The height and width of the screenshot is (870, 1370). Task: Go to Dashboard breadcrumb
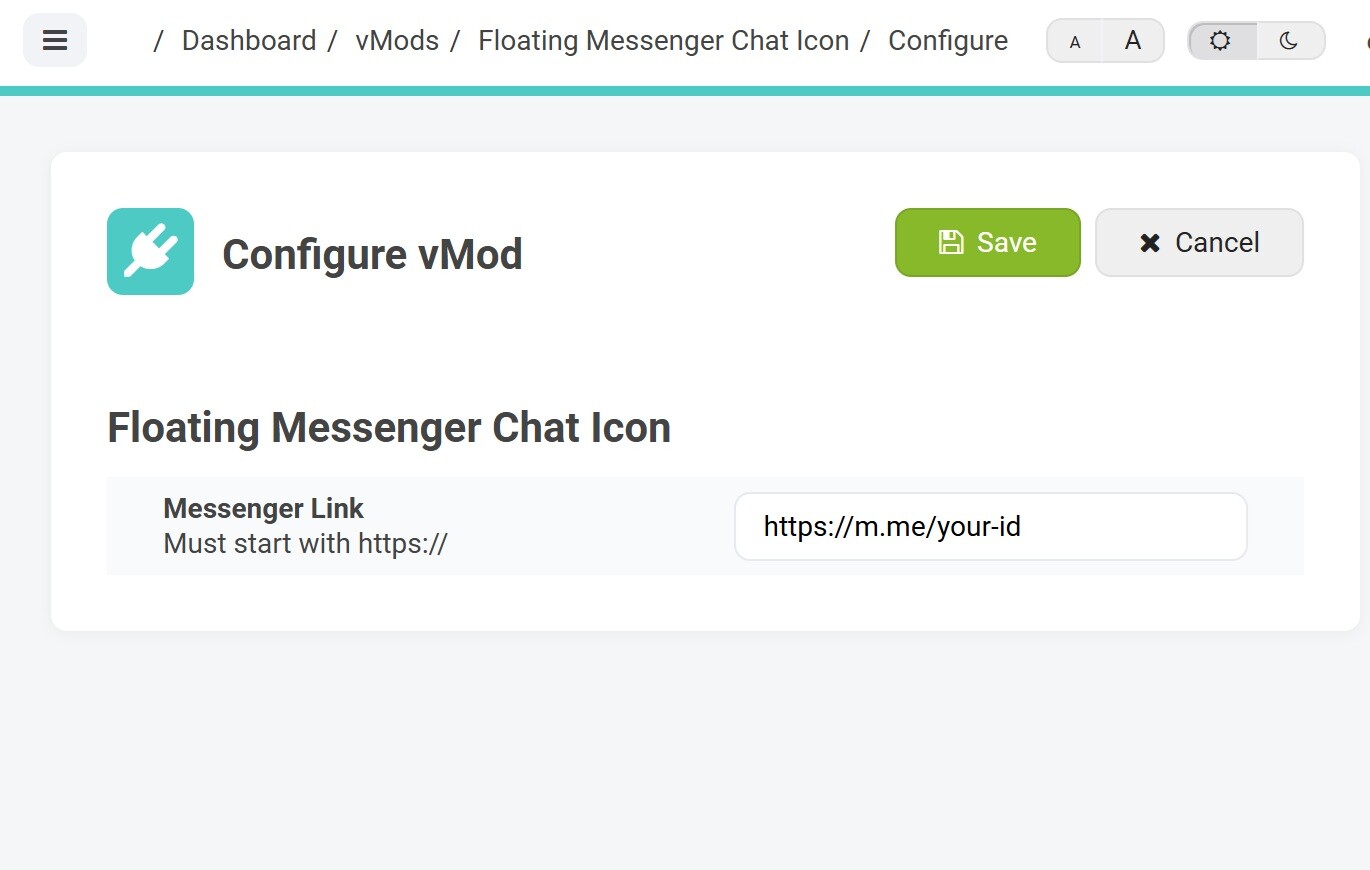[x=249, y=41]
